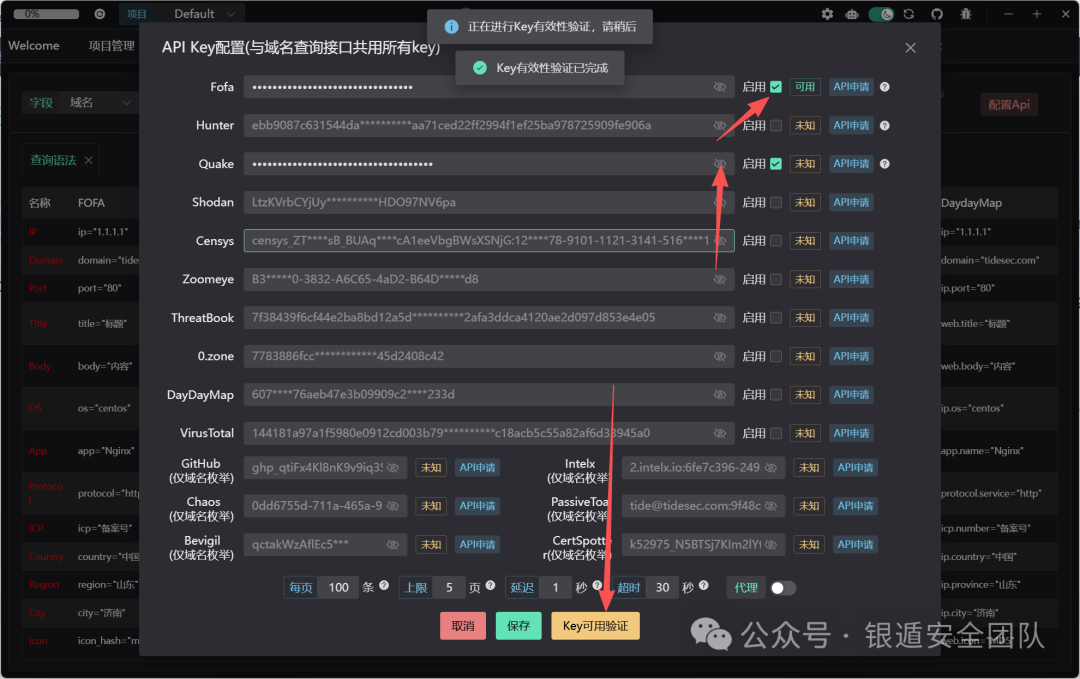
Task: Toggle Bevigil key visibility eye icon
Action: [393, 544]
